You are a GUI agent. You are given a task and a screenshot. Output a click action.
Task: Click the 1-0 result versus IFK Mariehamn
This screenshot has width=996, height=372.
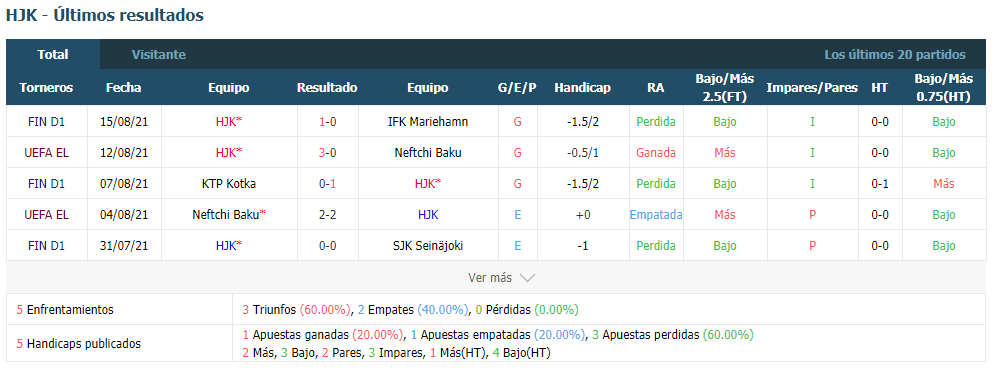(328, 122)
